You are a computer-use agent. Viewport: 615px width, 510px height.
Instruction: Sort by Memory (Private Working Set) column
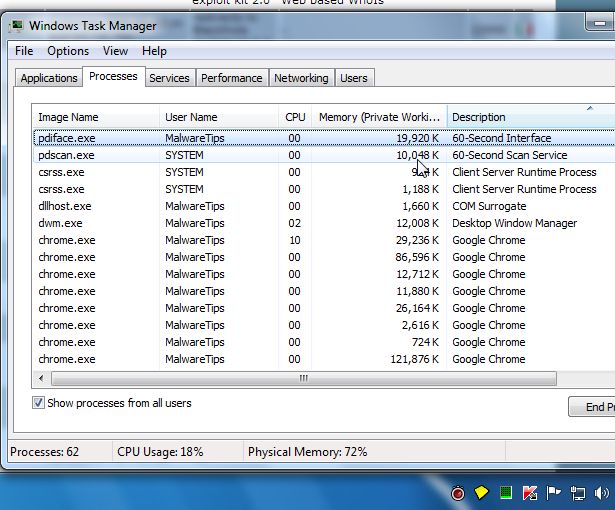(x=379, y=117)
